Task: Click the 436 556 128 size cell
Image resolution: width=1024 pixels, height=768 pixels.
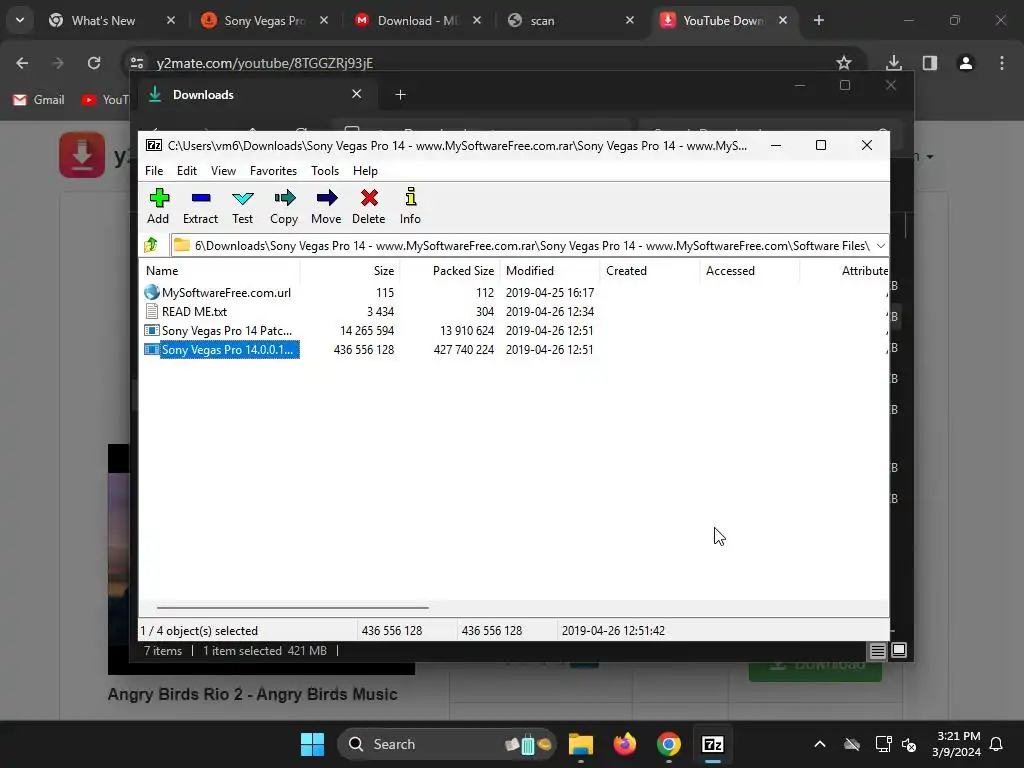Action: point(364,349)
